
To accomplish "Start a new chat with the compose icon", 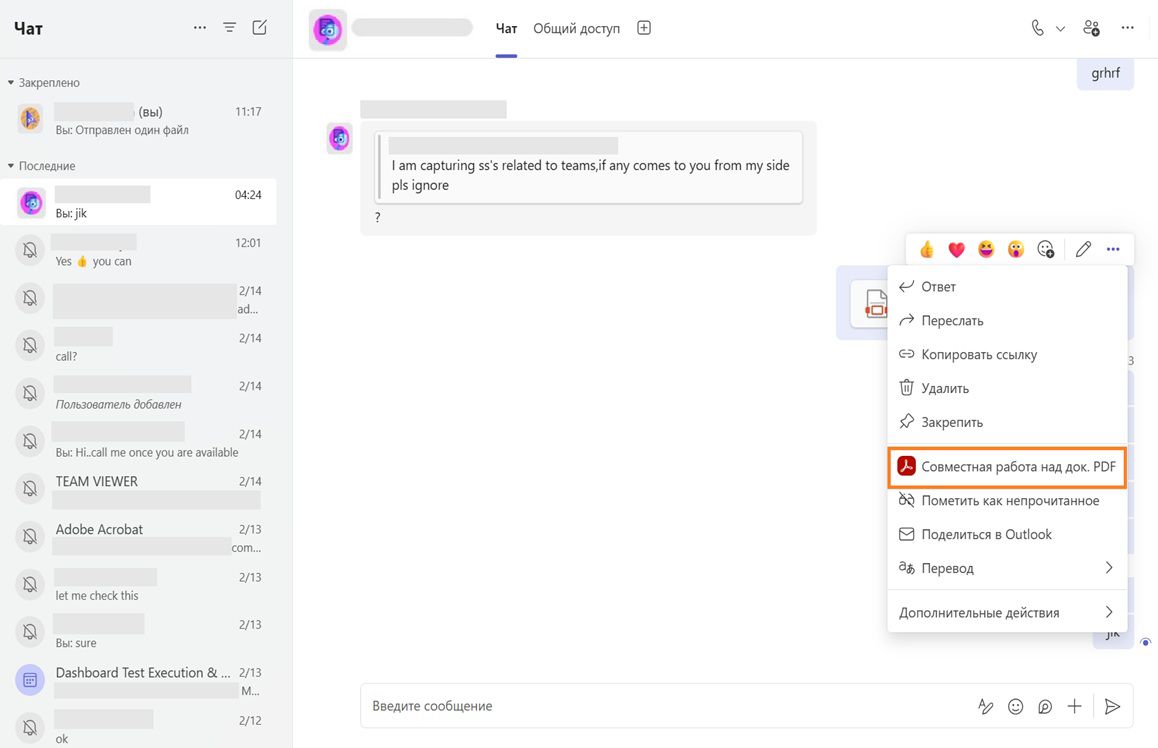I will (x=260, y=27).
